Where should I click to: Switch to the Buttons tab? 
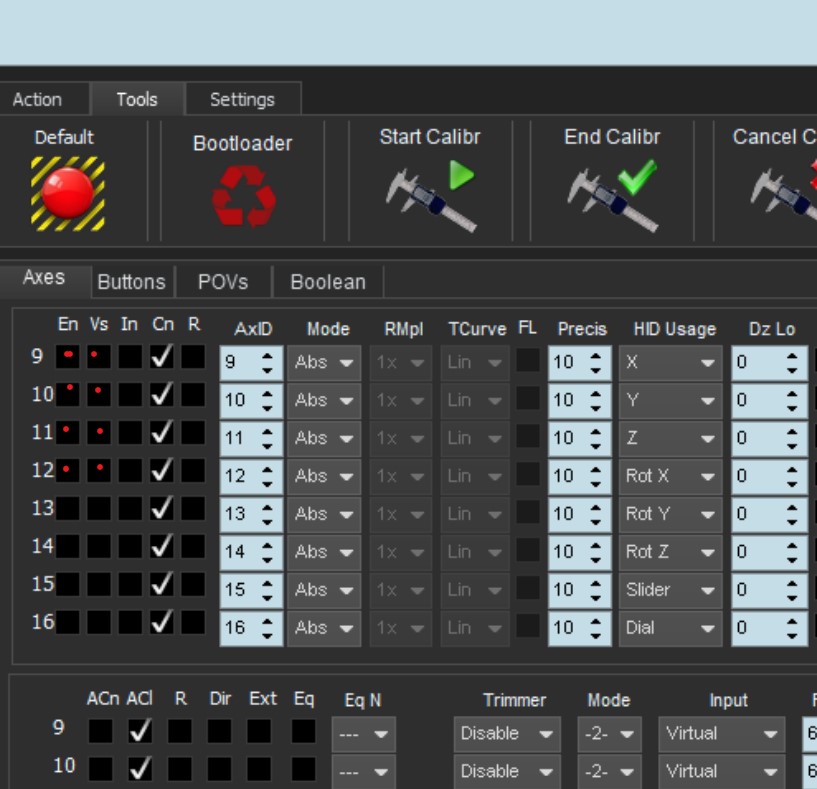pos(131,282)
